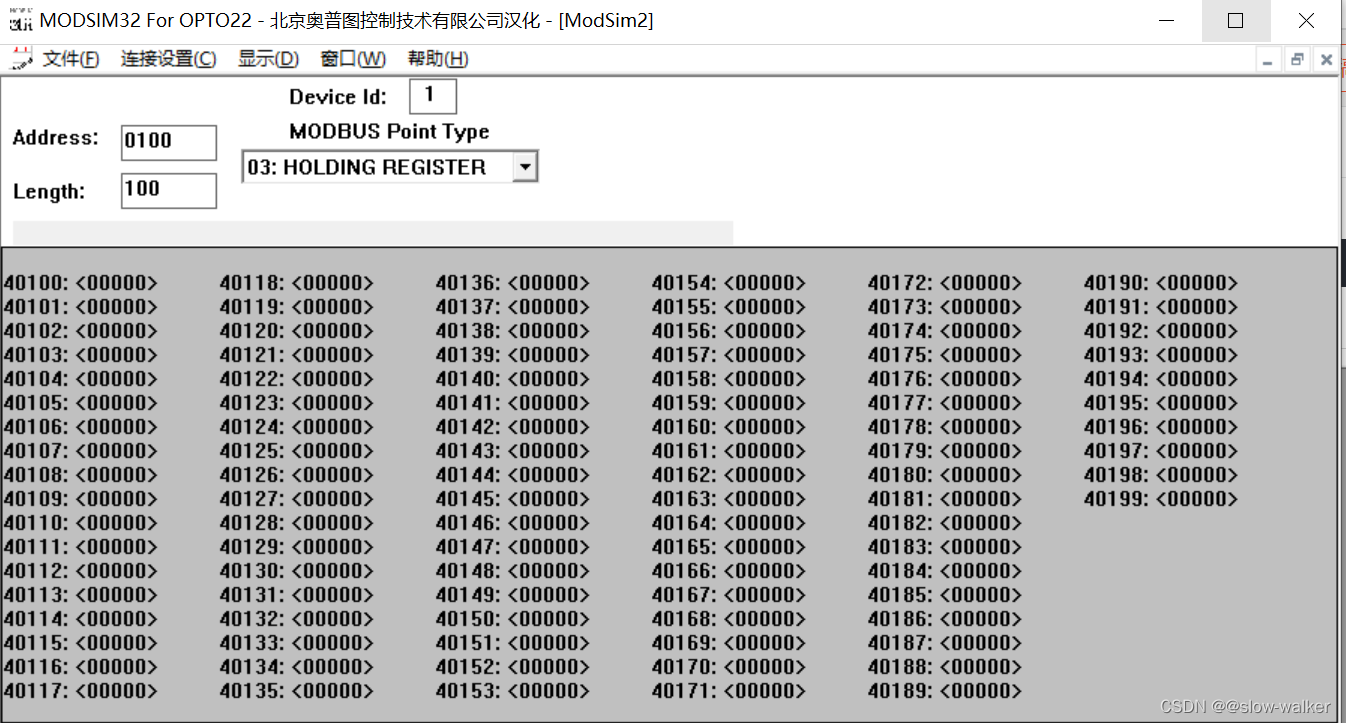This screenshot has height=723, width=1346.
Task: Restore the ModSim2 child window
Action: pos(1296,59)
